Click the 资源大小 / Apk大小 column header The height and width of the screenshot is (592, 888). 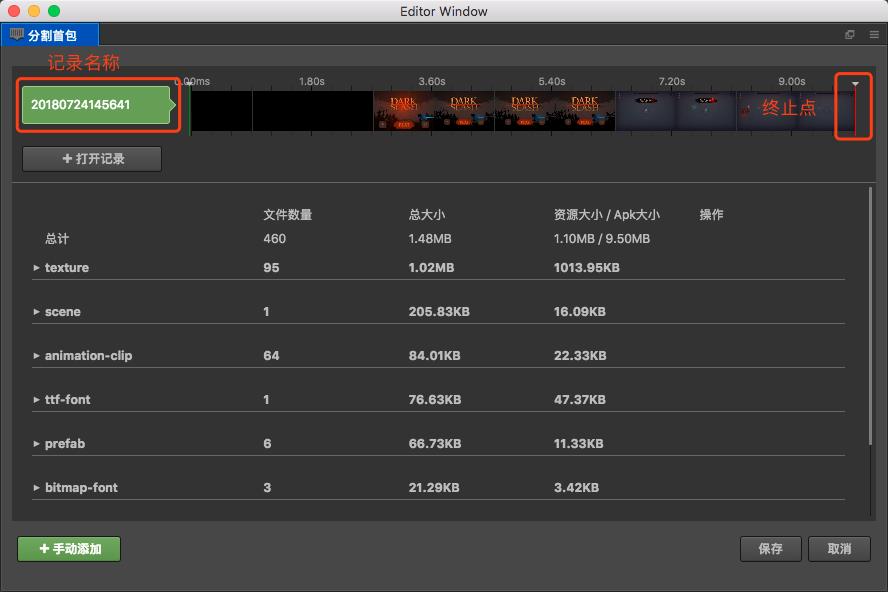click(x=607, y=215)
